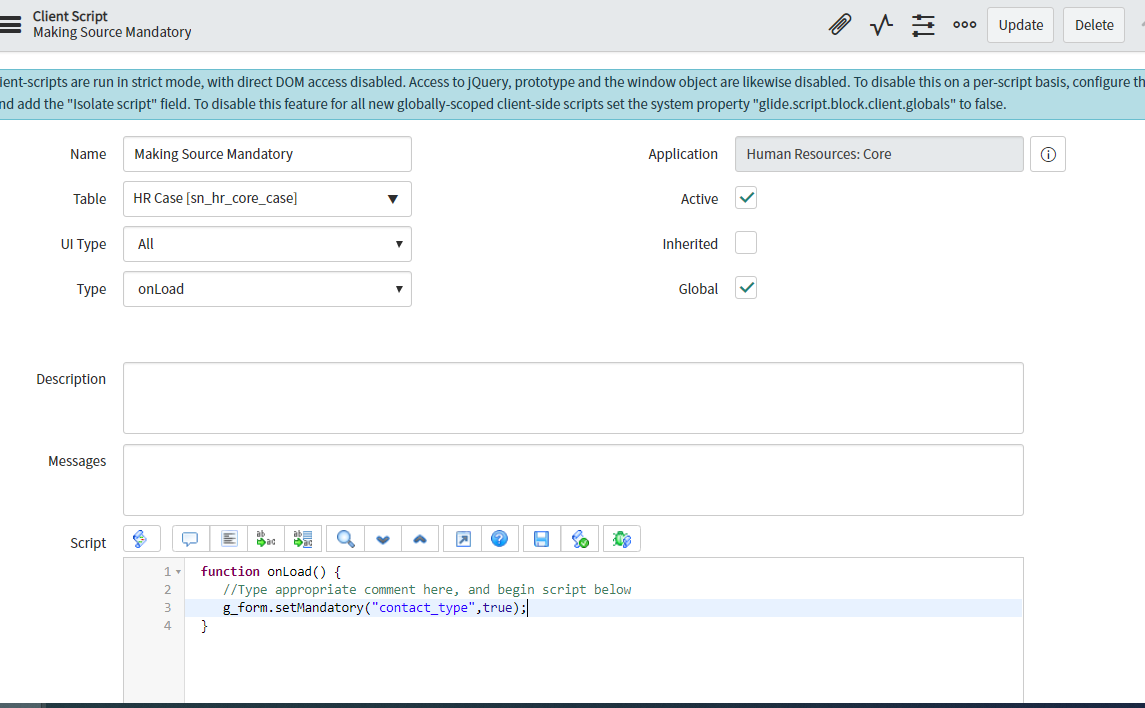Click the closing brace on line 4
1145x708 pixels.
tap(204, 626)
